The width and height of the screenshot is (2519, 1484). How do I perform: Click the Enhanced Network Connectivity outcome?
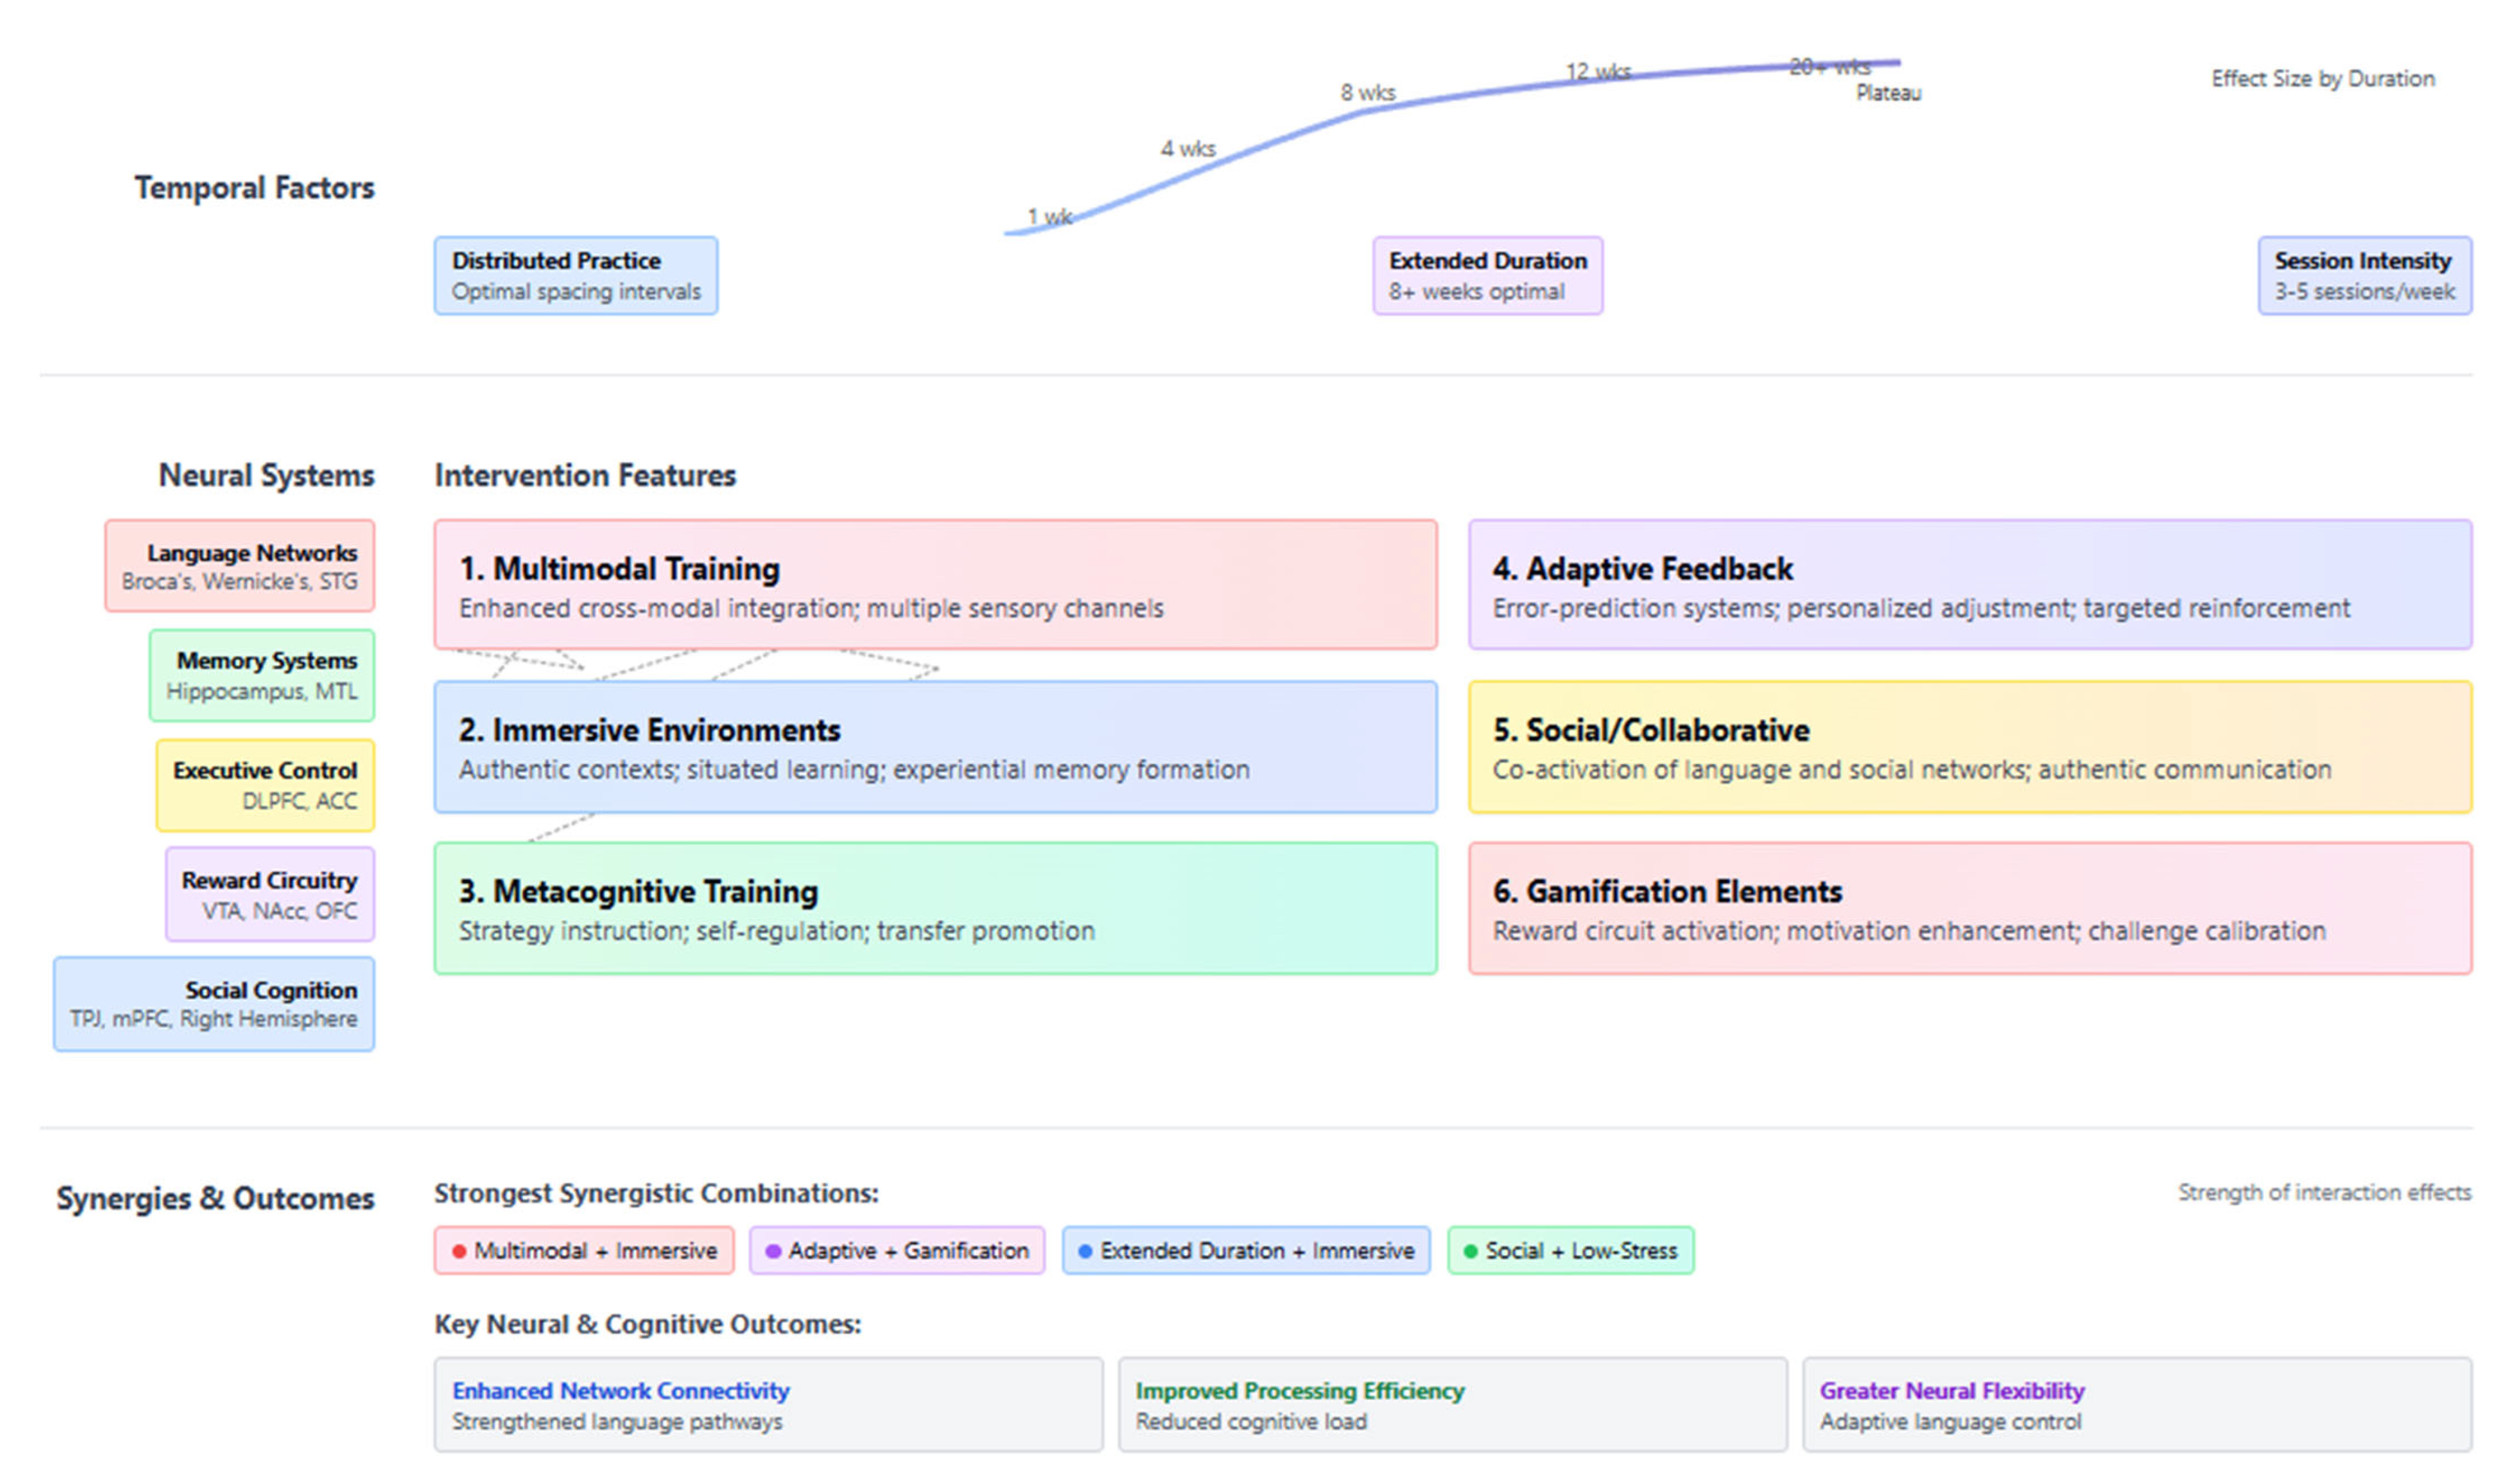point(767,1404)
